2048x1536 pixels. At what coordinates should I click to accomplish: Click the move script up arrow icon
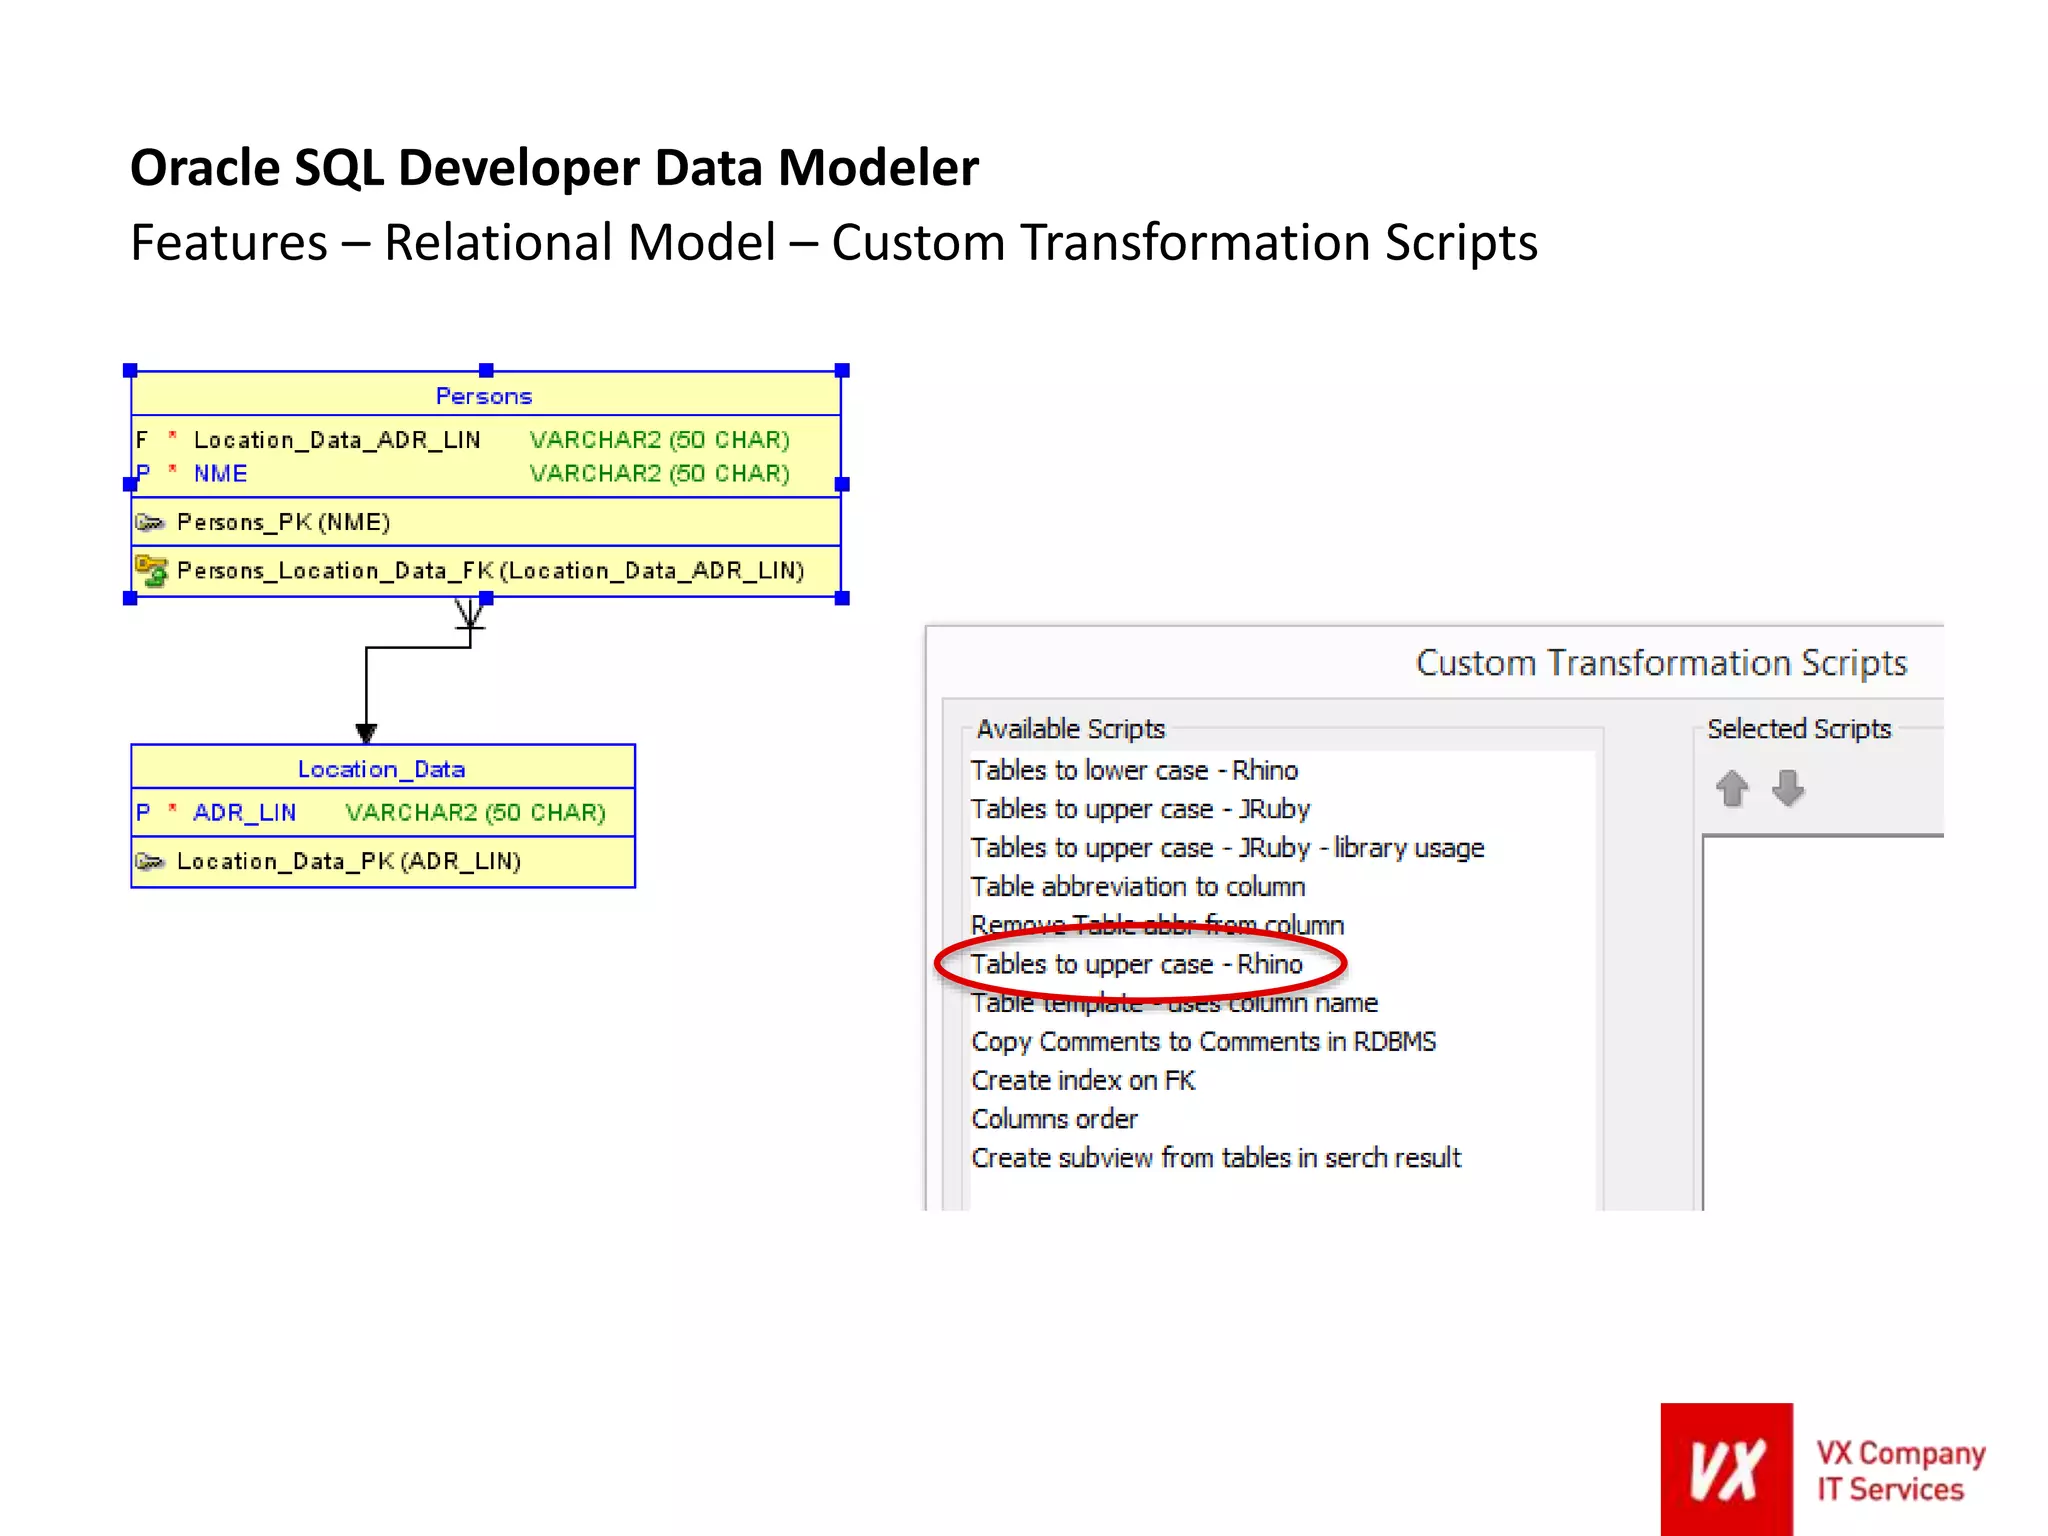pos(1732,788)
